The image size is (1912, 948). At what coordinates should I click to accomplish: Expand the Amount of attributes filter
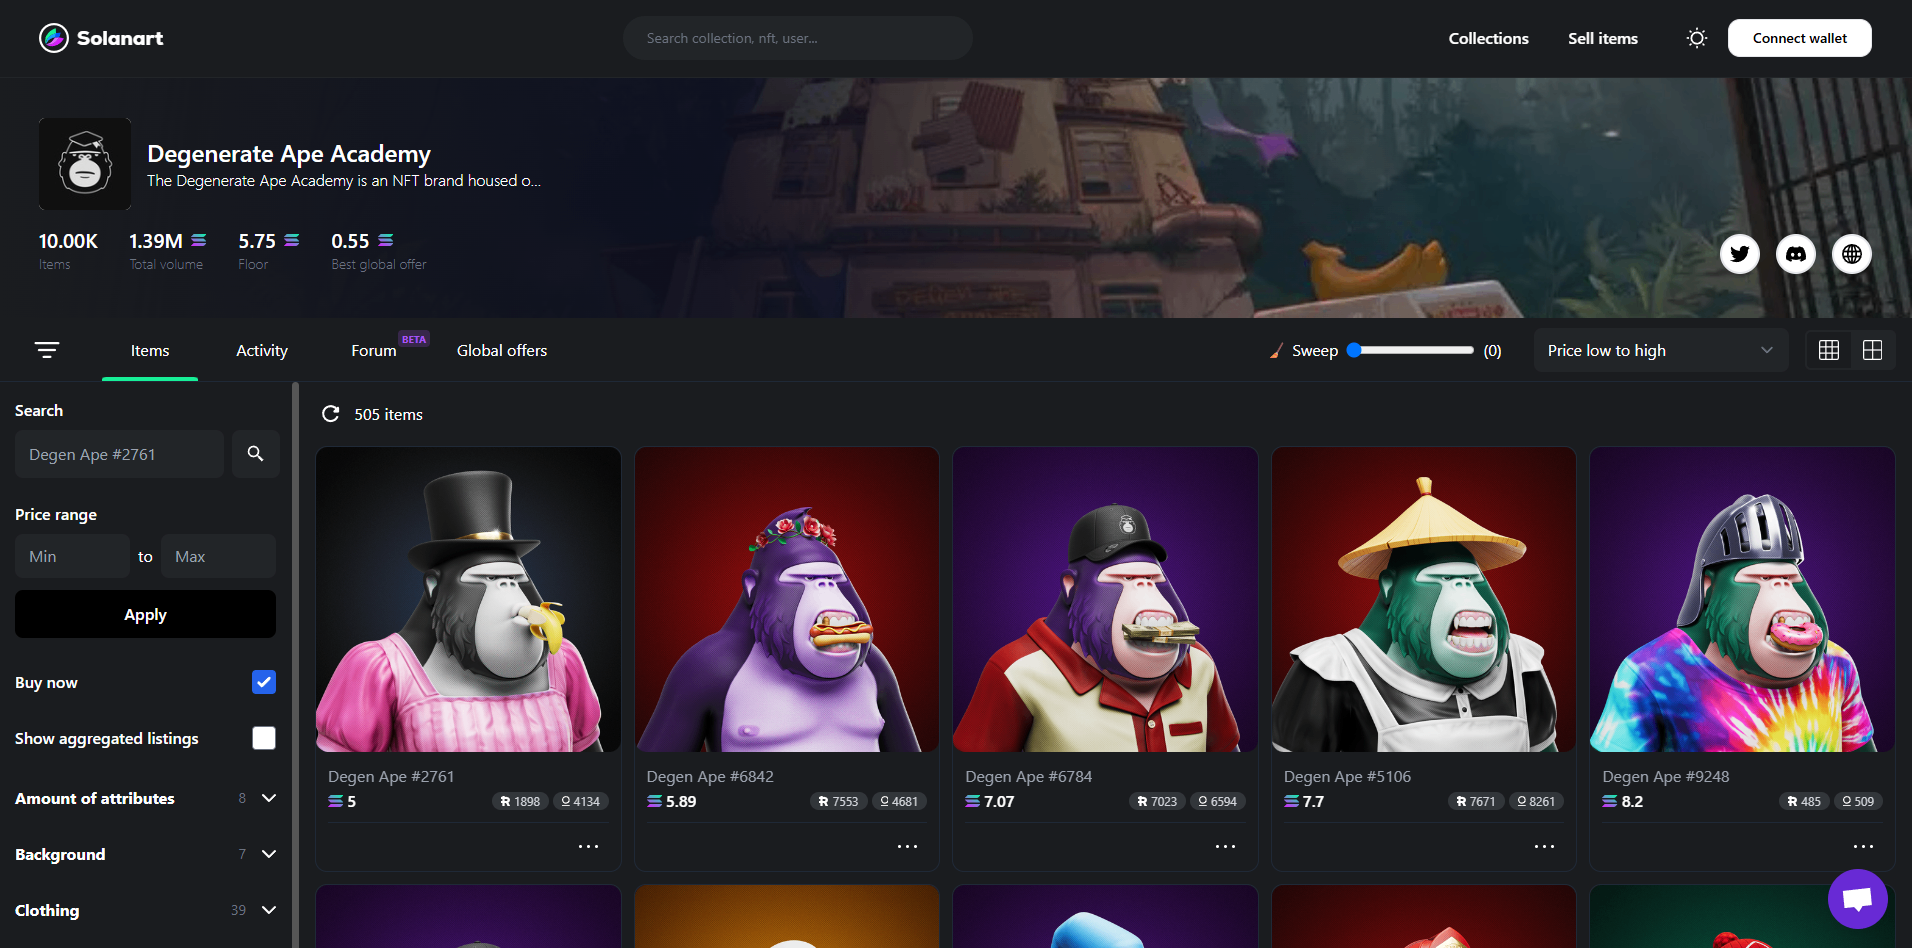268,798
